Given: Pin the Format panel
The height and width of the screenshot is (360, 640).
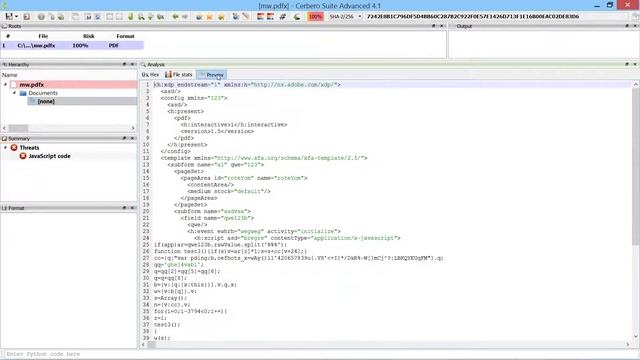Looking at the screenshot, I should pyautogui.click(x=124, y=208).
